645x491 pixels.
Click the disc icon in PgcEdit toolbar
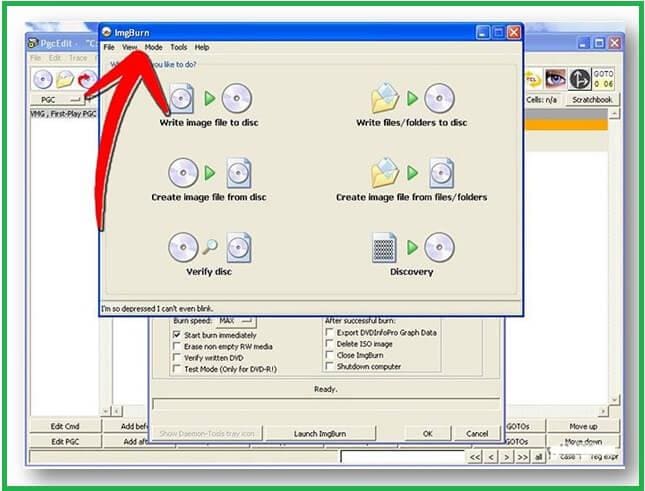[43, 79]
